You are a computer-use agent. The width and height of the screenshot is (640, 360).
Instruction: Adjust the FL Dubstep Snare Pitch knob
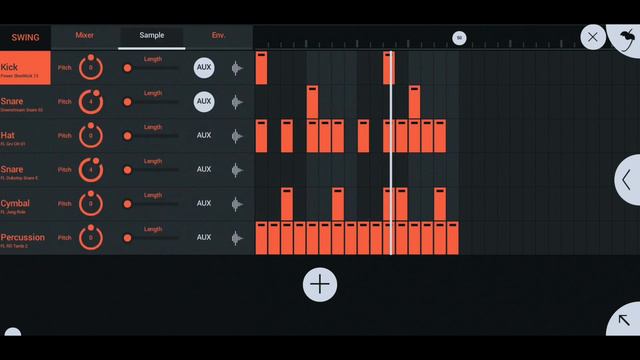click(x=91, y=169)
